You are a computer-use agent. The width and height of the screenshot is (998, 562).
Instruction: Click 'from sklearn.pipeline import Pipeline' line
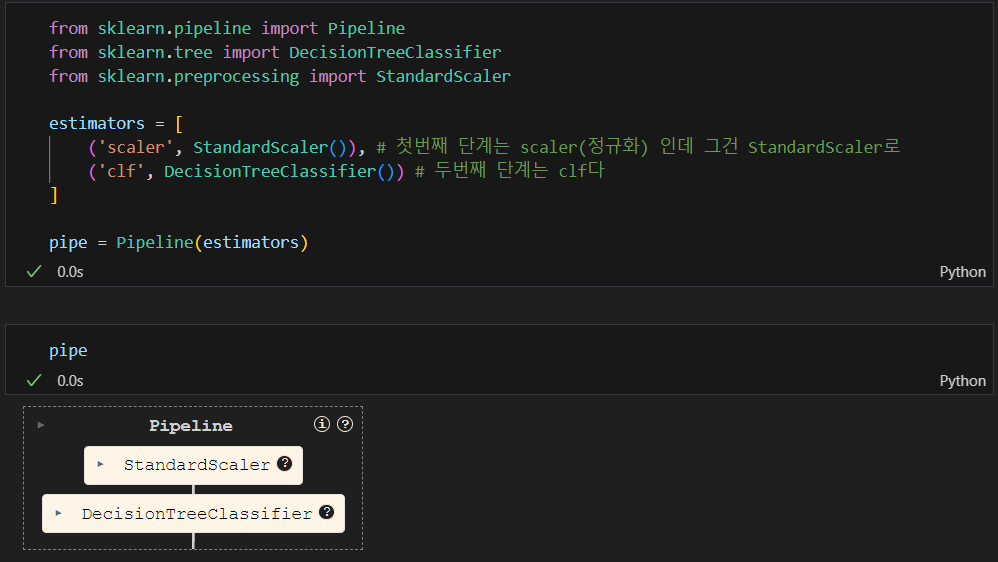(x=227, y=29)
